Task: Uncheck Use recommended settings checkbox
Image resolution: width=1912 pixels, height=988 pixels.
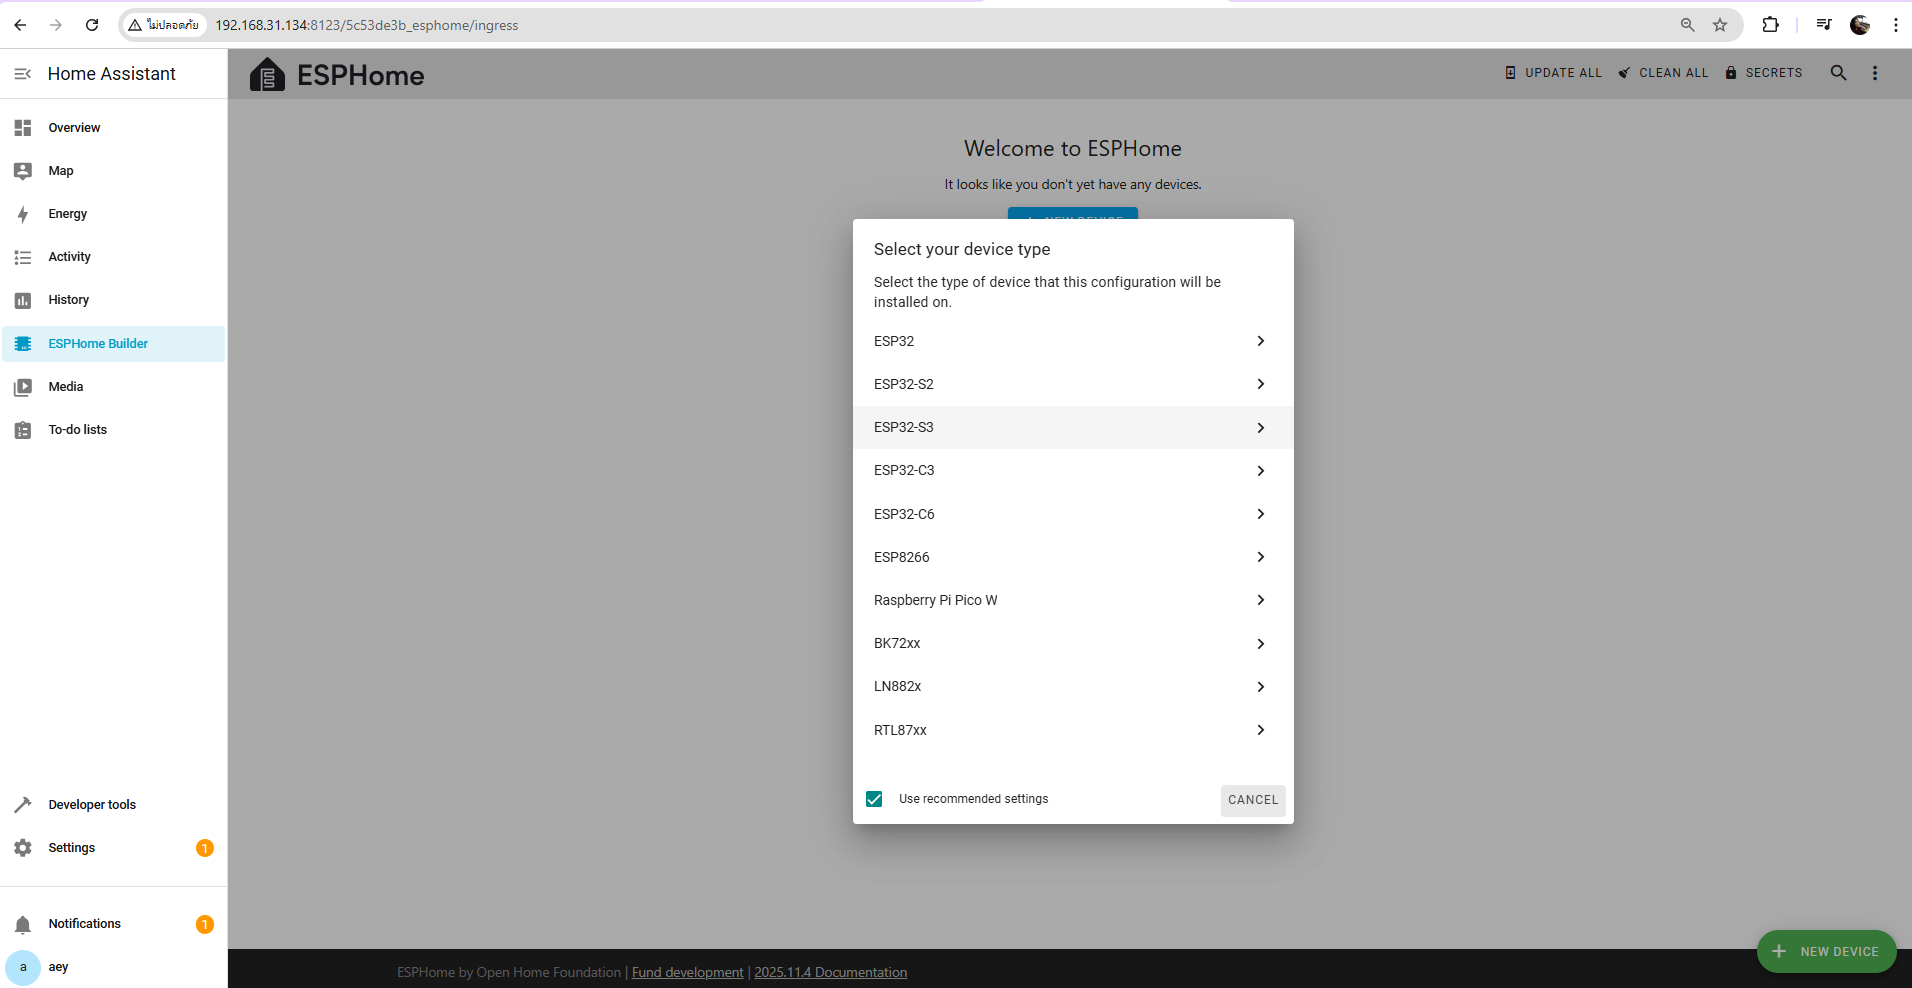Action: coord(874,799)
